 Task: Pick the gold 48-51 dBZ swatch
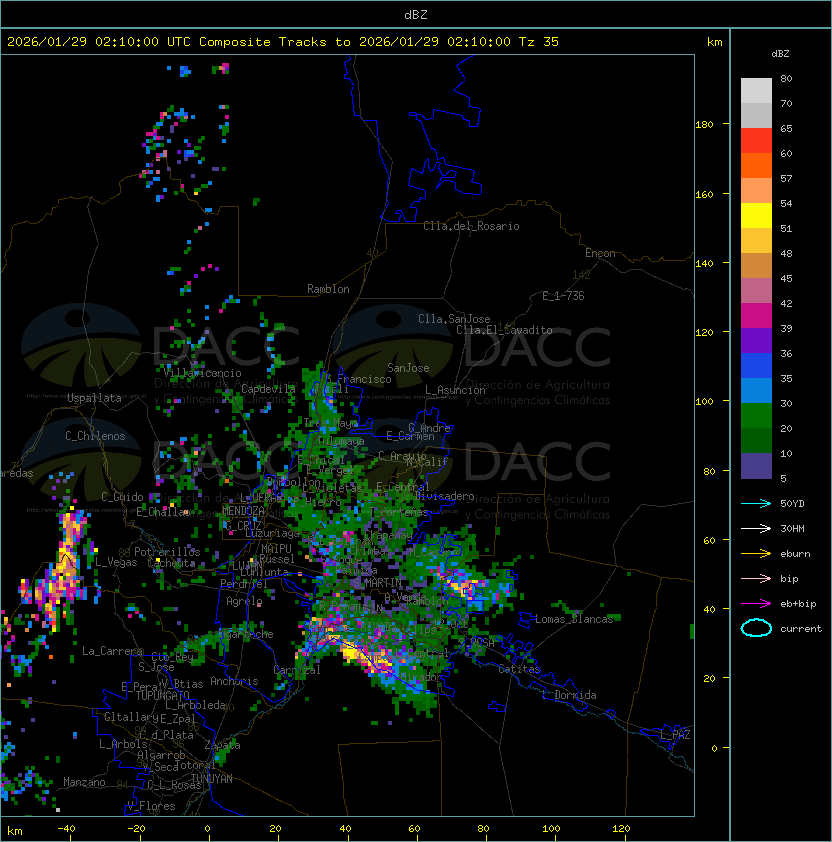click(756, 241)
